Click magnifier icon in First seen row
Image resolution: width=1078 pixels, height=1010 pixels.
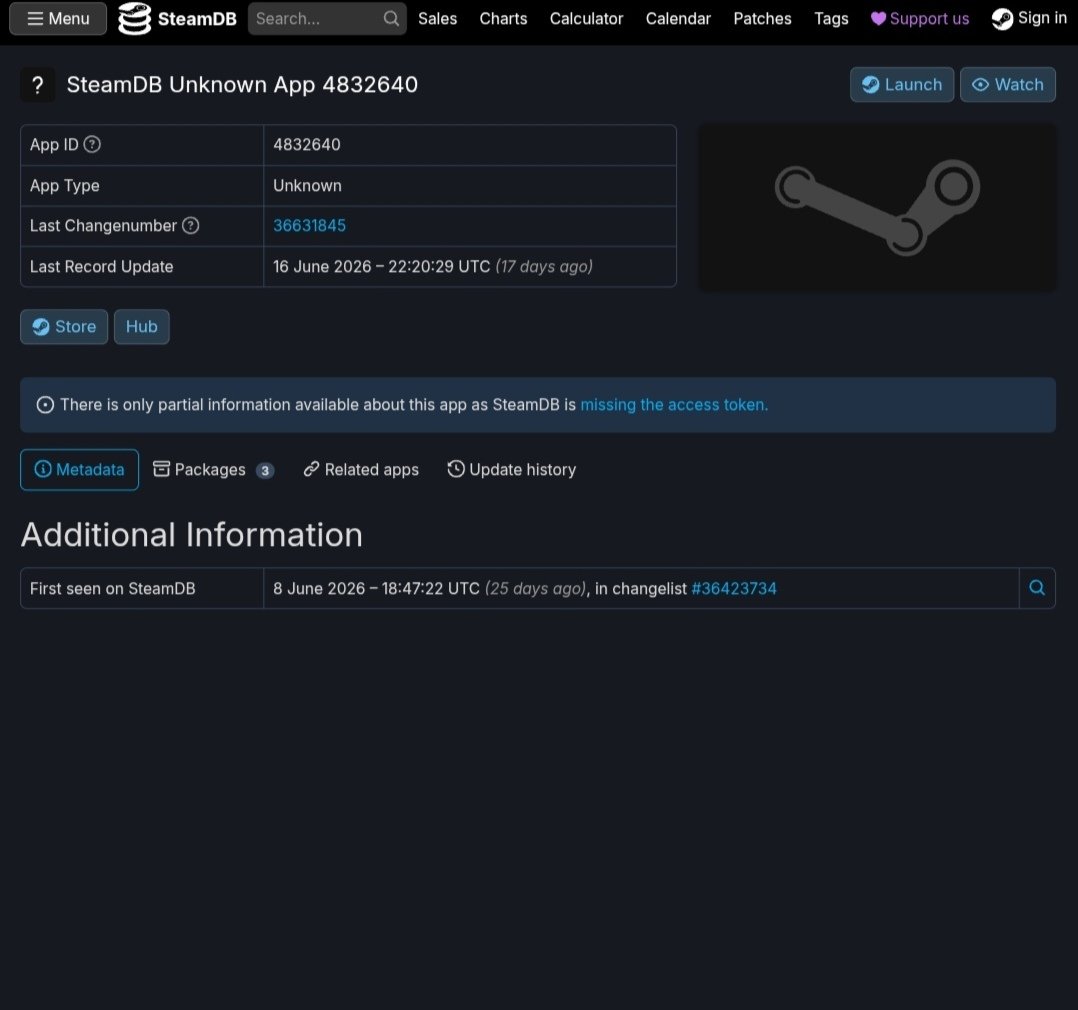point(1037,588)
